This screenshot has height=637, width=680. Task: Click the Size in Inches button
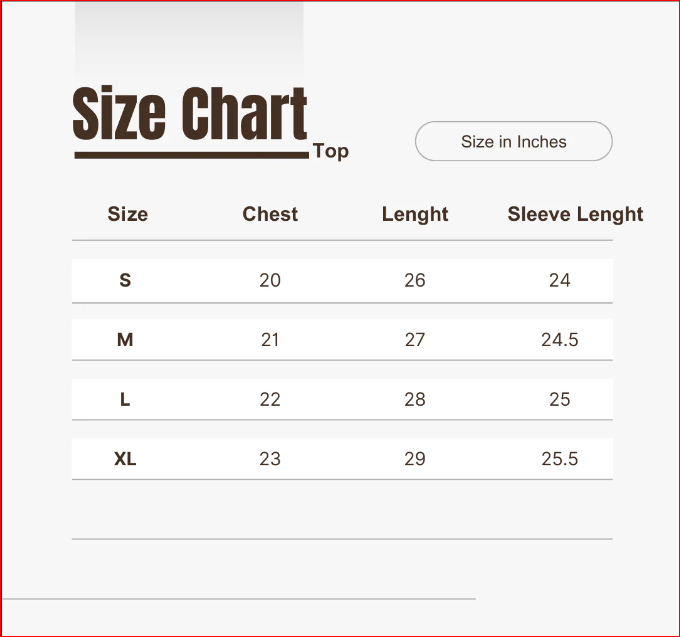coord(513,142)
